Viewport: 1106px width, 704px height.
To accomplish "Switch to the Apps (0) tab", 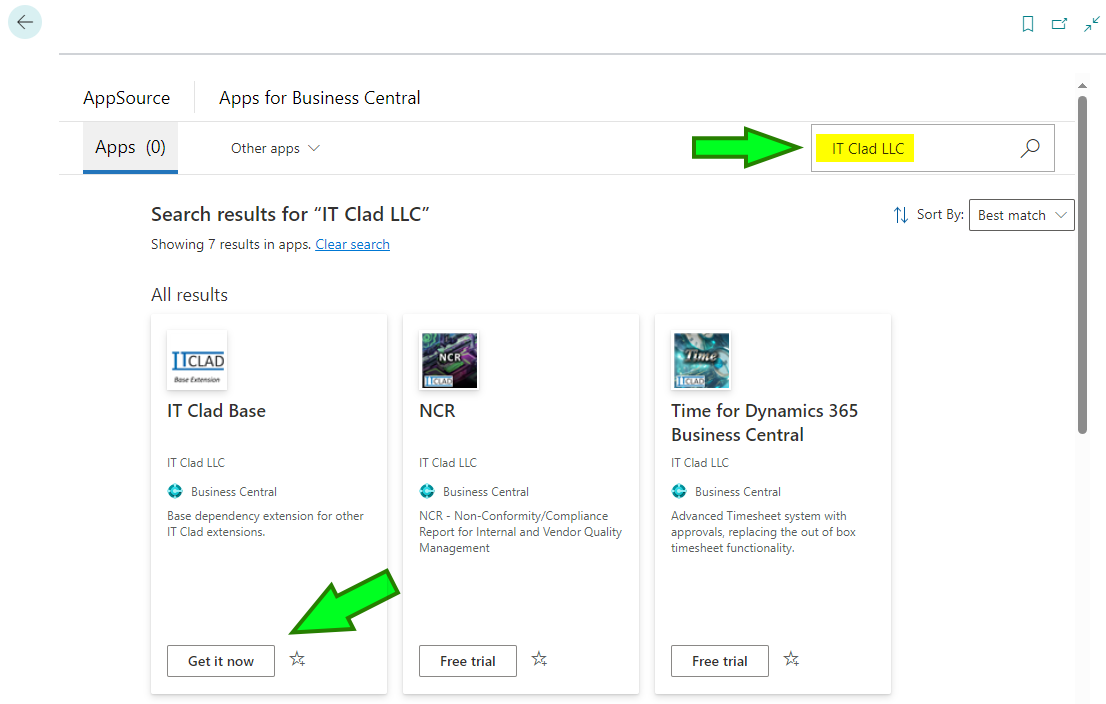I will [129, 147].
